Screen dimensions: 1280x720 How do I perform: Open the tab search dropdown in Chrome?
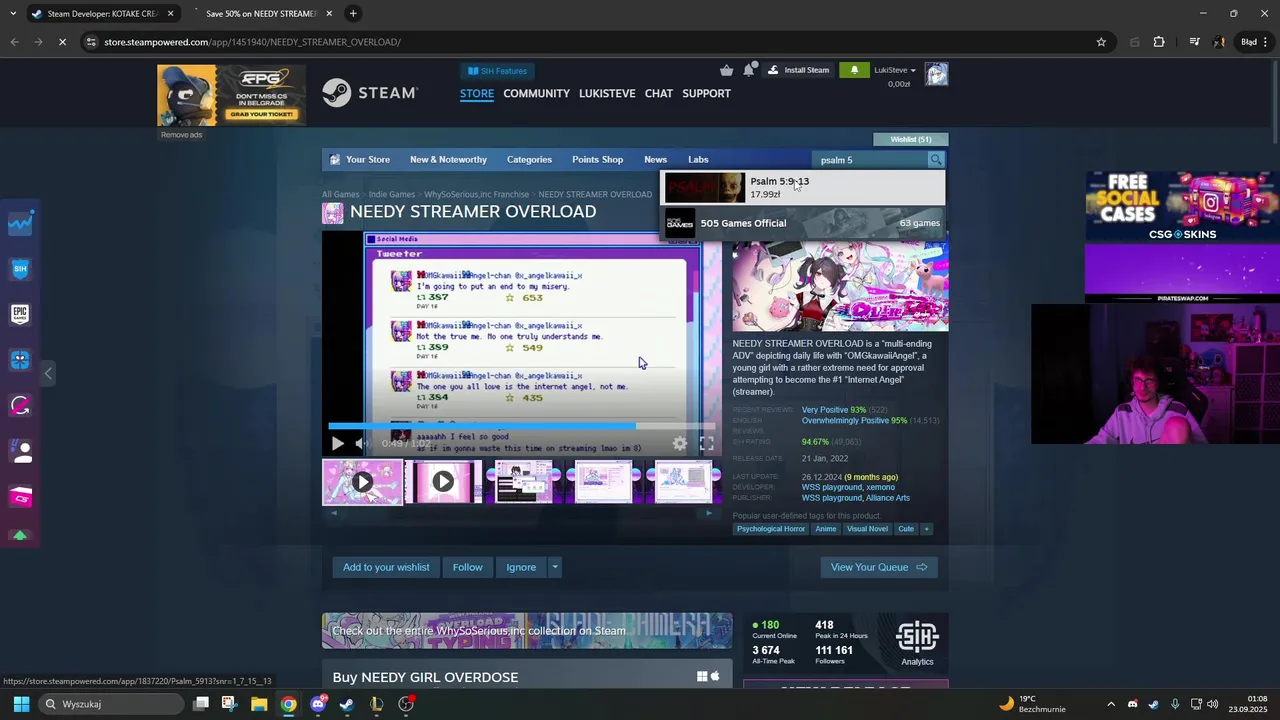point(11,14)
